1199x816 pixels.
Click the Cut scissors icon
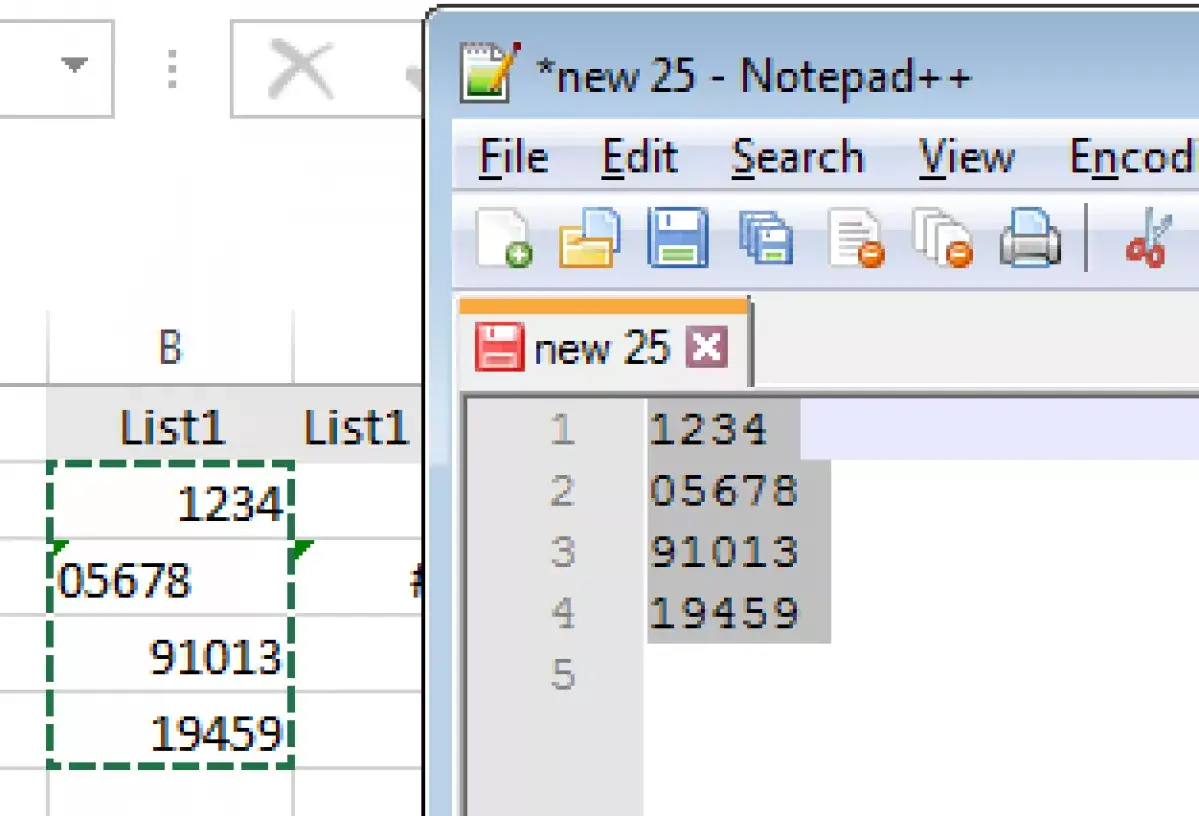(x=1148, y=239)
